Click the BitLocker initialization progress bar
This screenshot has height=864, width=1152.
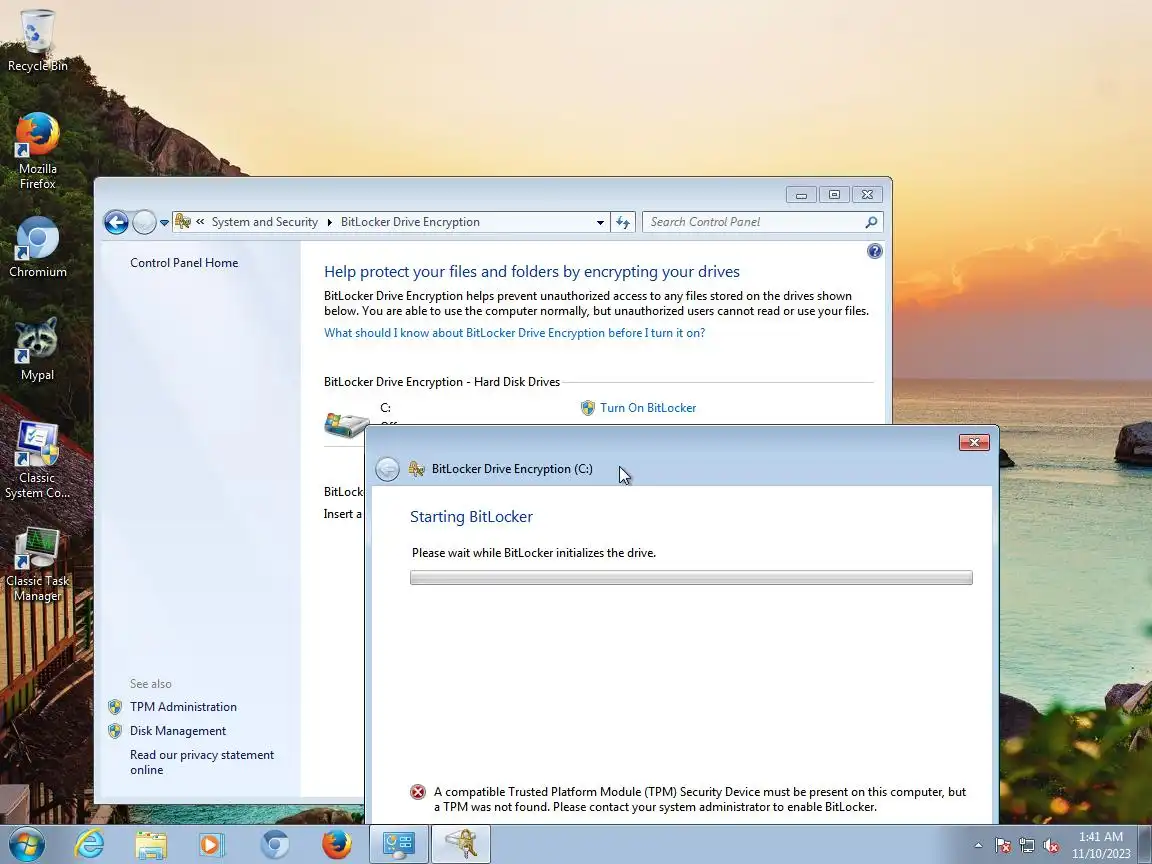[x=691, y=577]
